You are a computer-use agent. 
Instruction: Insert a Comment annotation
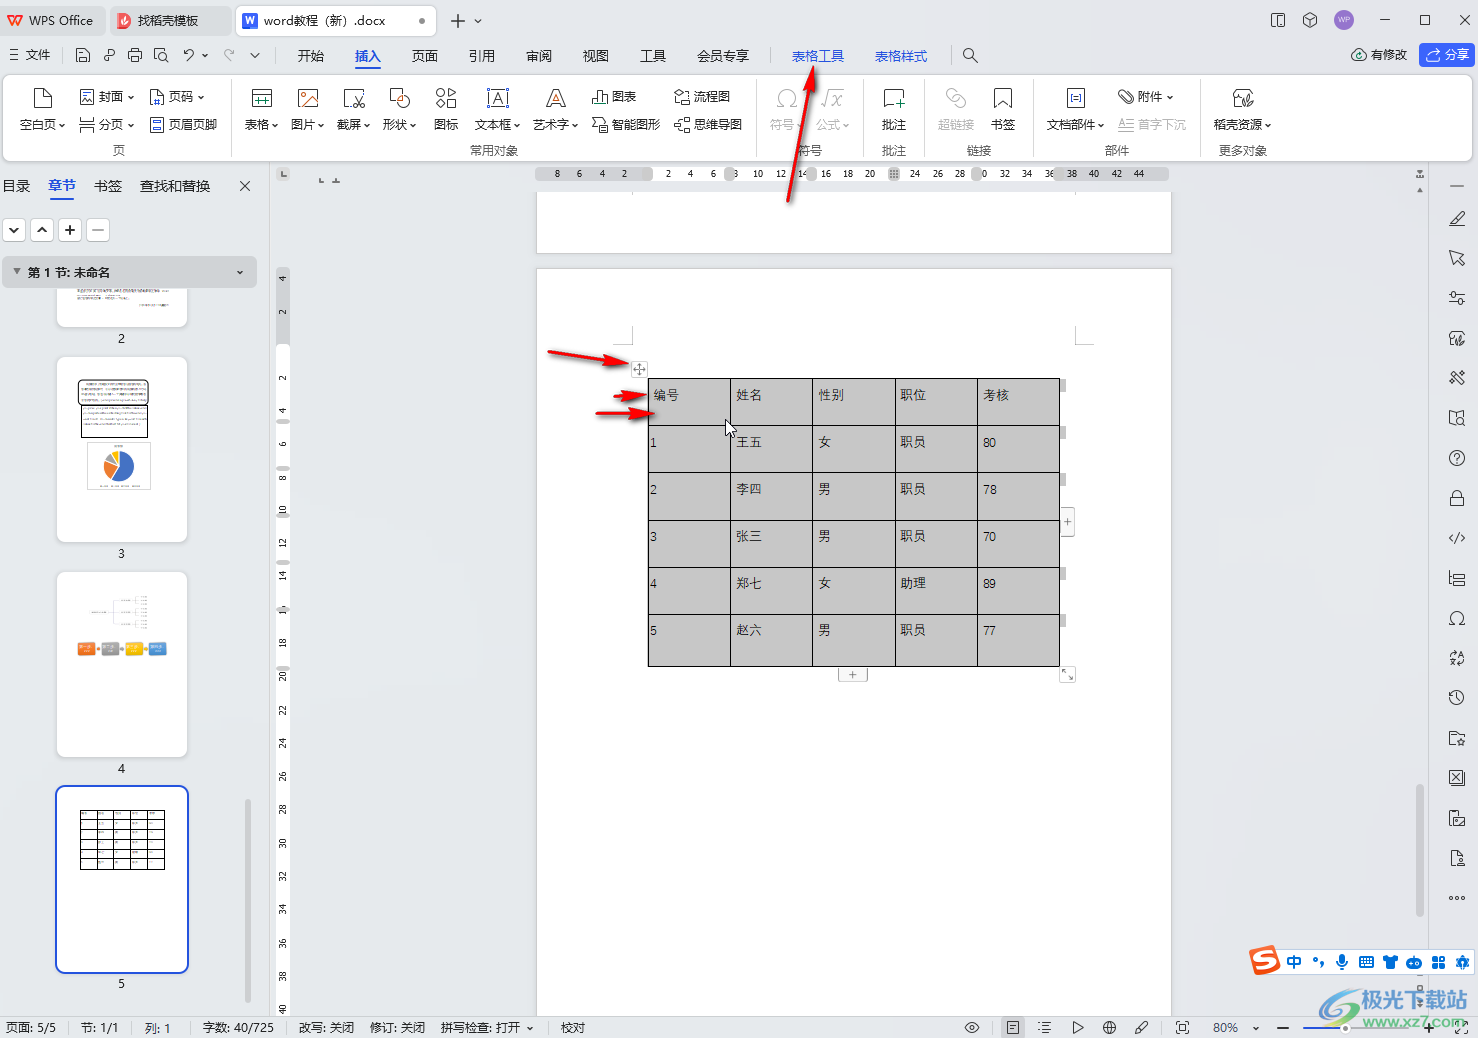(894, 110)
